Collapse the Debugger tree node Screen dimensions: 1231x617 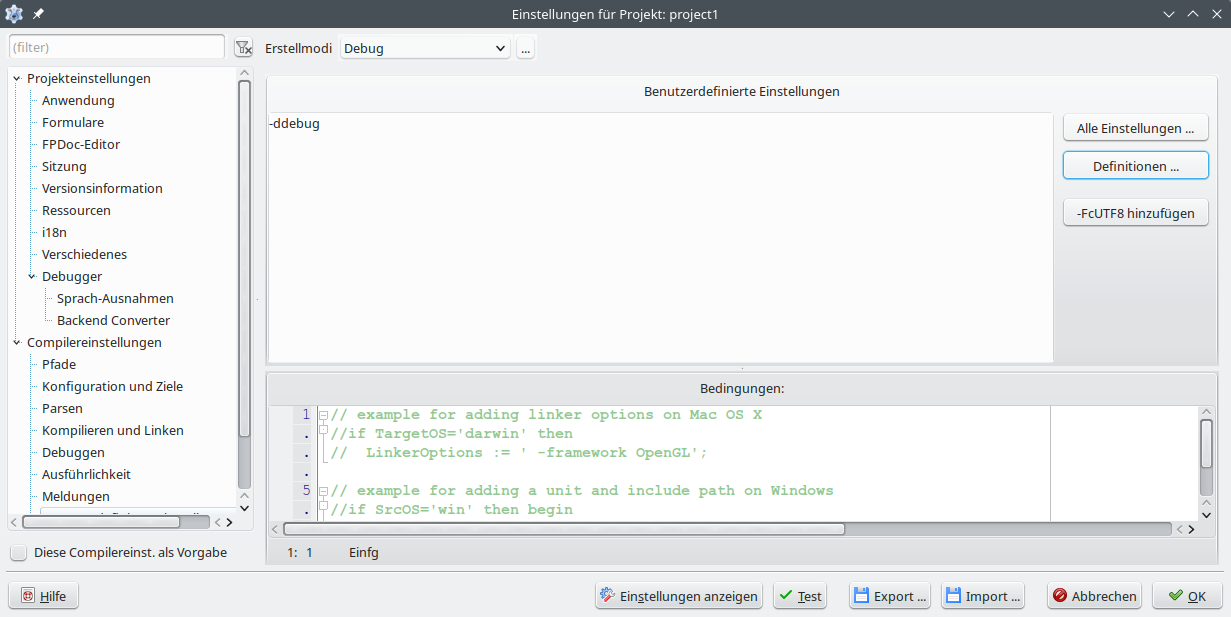(x=32, y=276)
